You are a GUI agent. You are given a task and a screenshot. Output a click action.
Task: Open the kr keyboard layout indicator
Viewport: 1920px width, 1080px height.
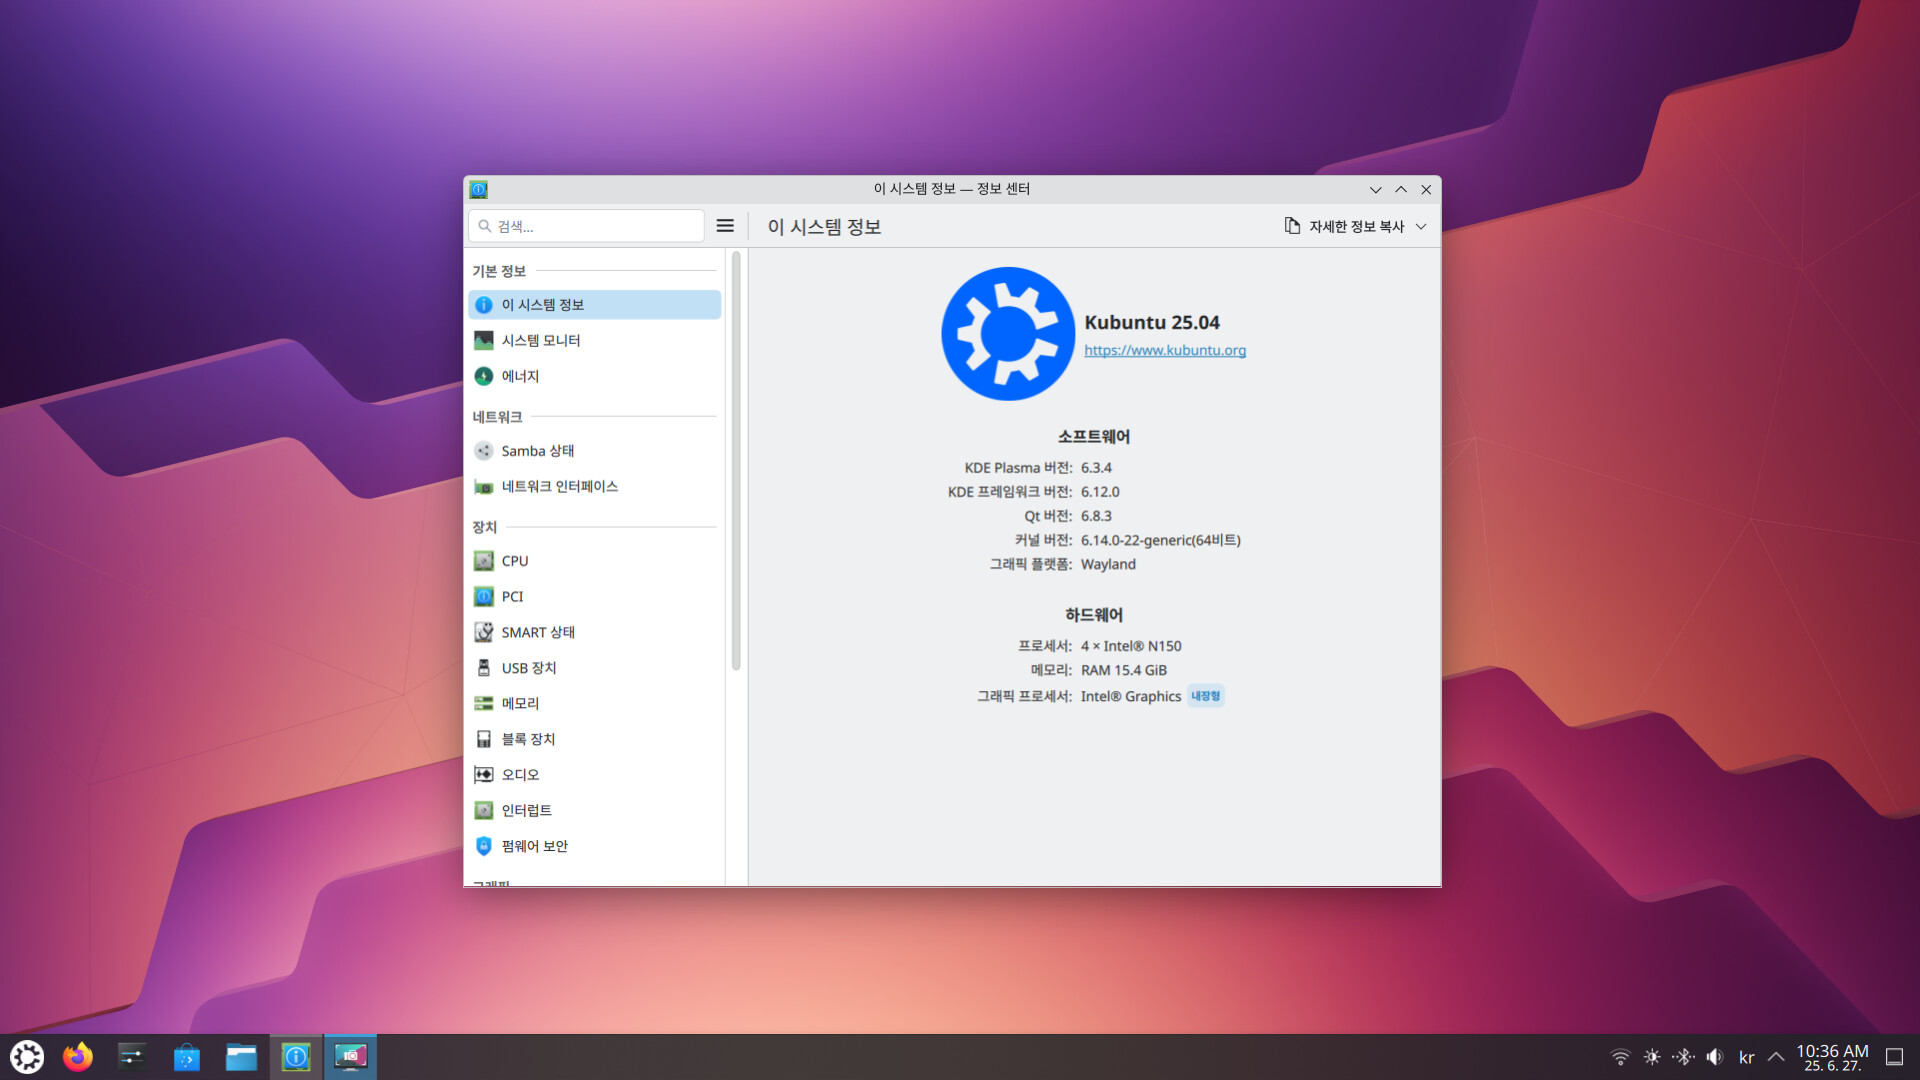1746,1057
